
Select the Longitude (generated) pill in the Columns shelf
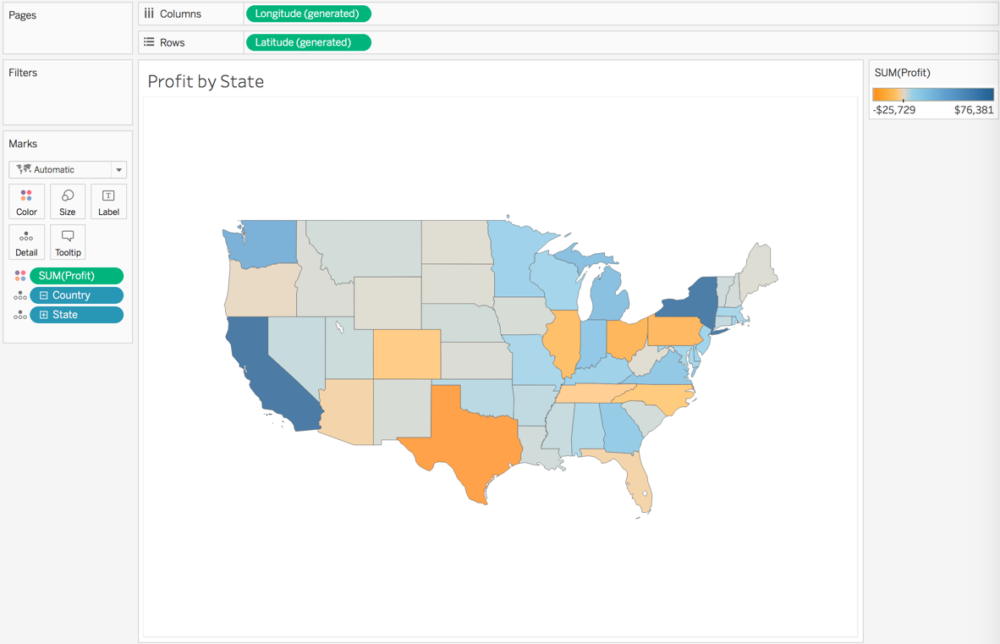(x=309, y=13)
